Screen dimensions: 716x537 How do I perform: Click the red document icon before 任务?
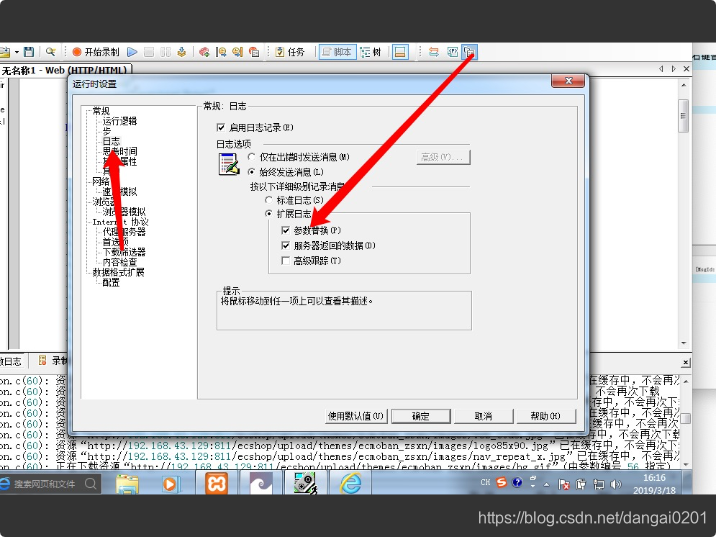coord(254,52)
